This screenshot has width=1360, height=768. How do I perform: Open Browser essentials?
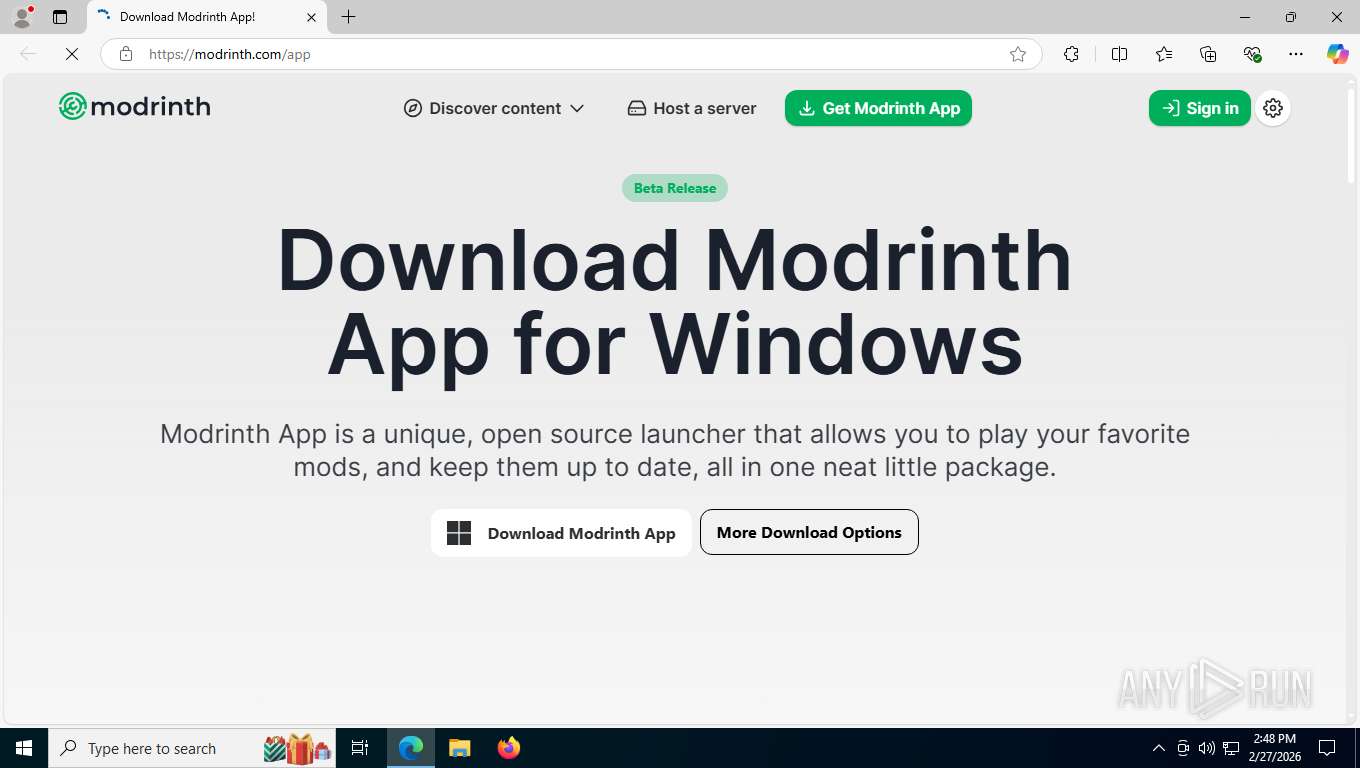[x=1252, y=54]
